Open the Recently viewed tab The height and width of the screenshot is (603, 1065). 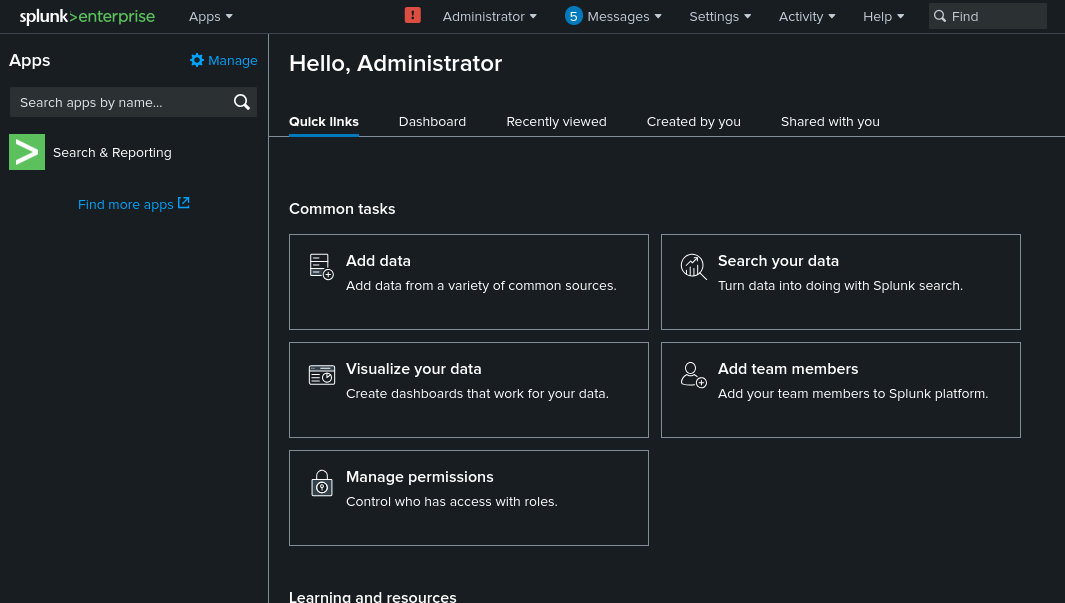pyautogui.click(x=556, y=121)
